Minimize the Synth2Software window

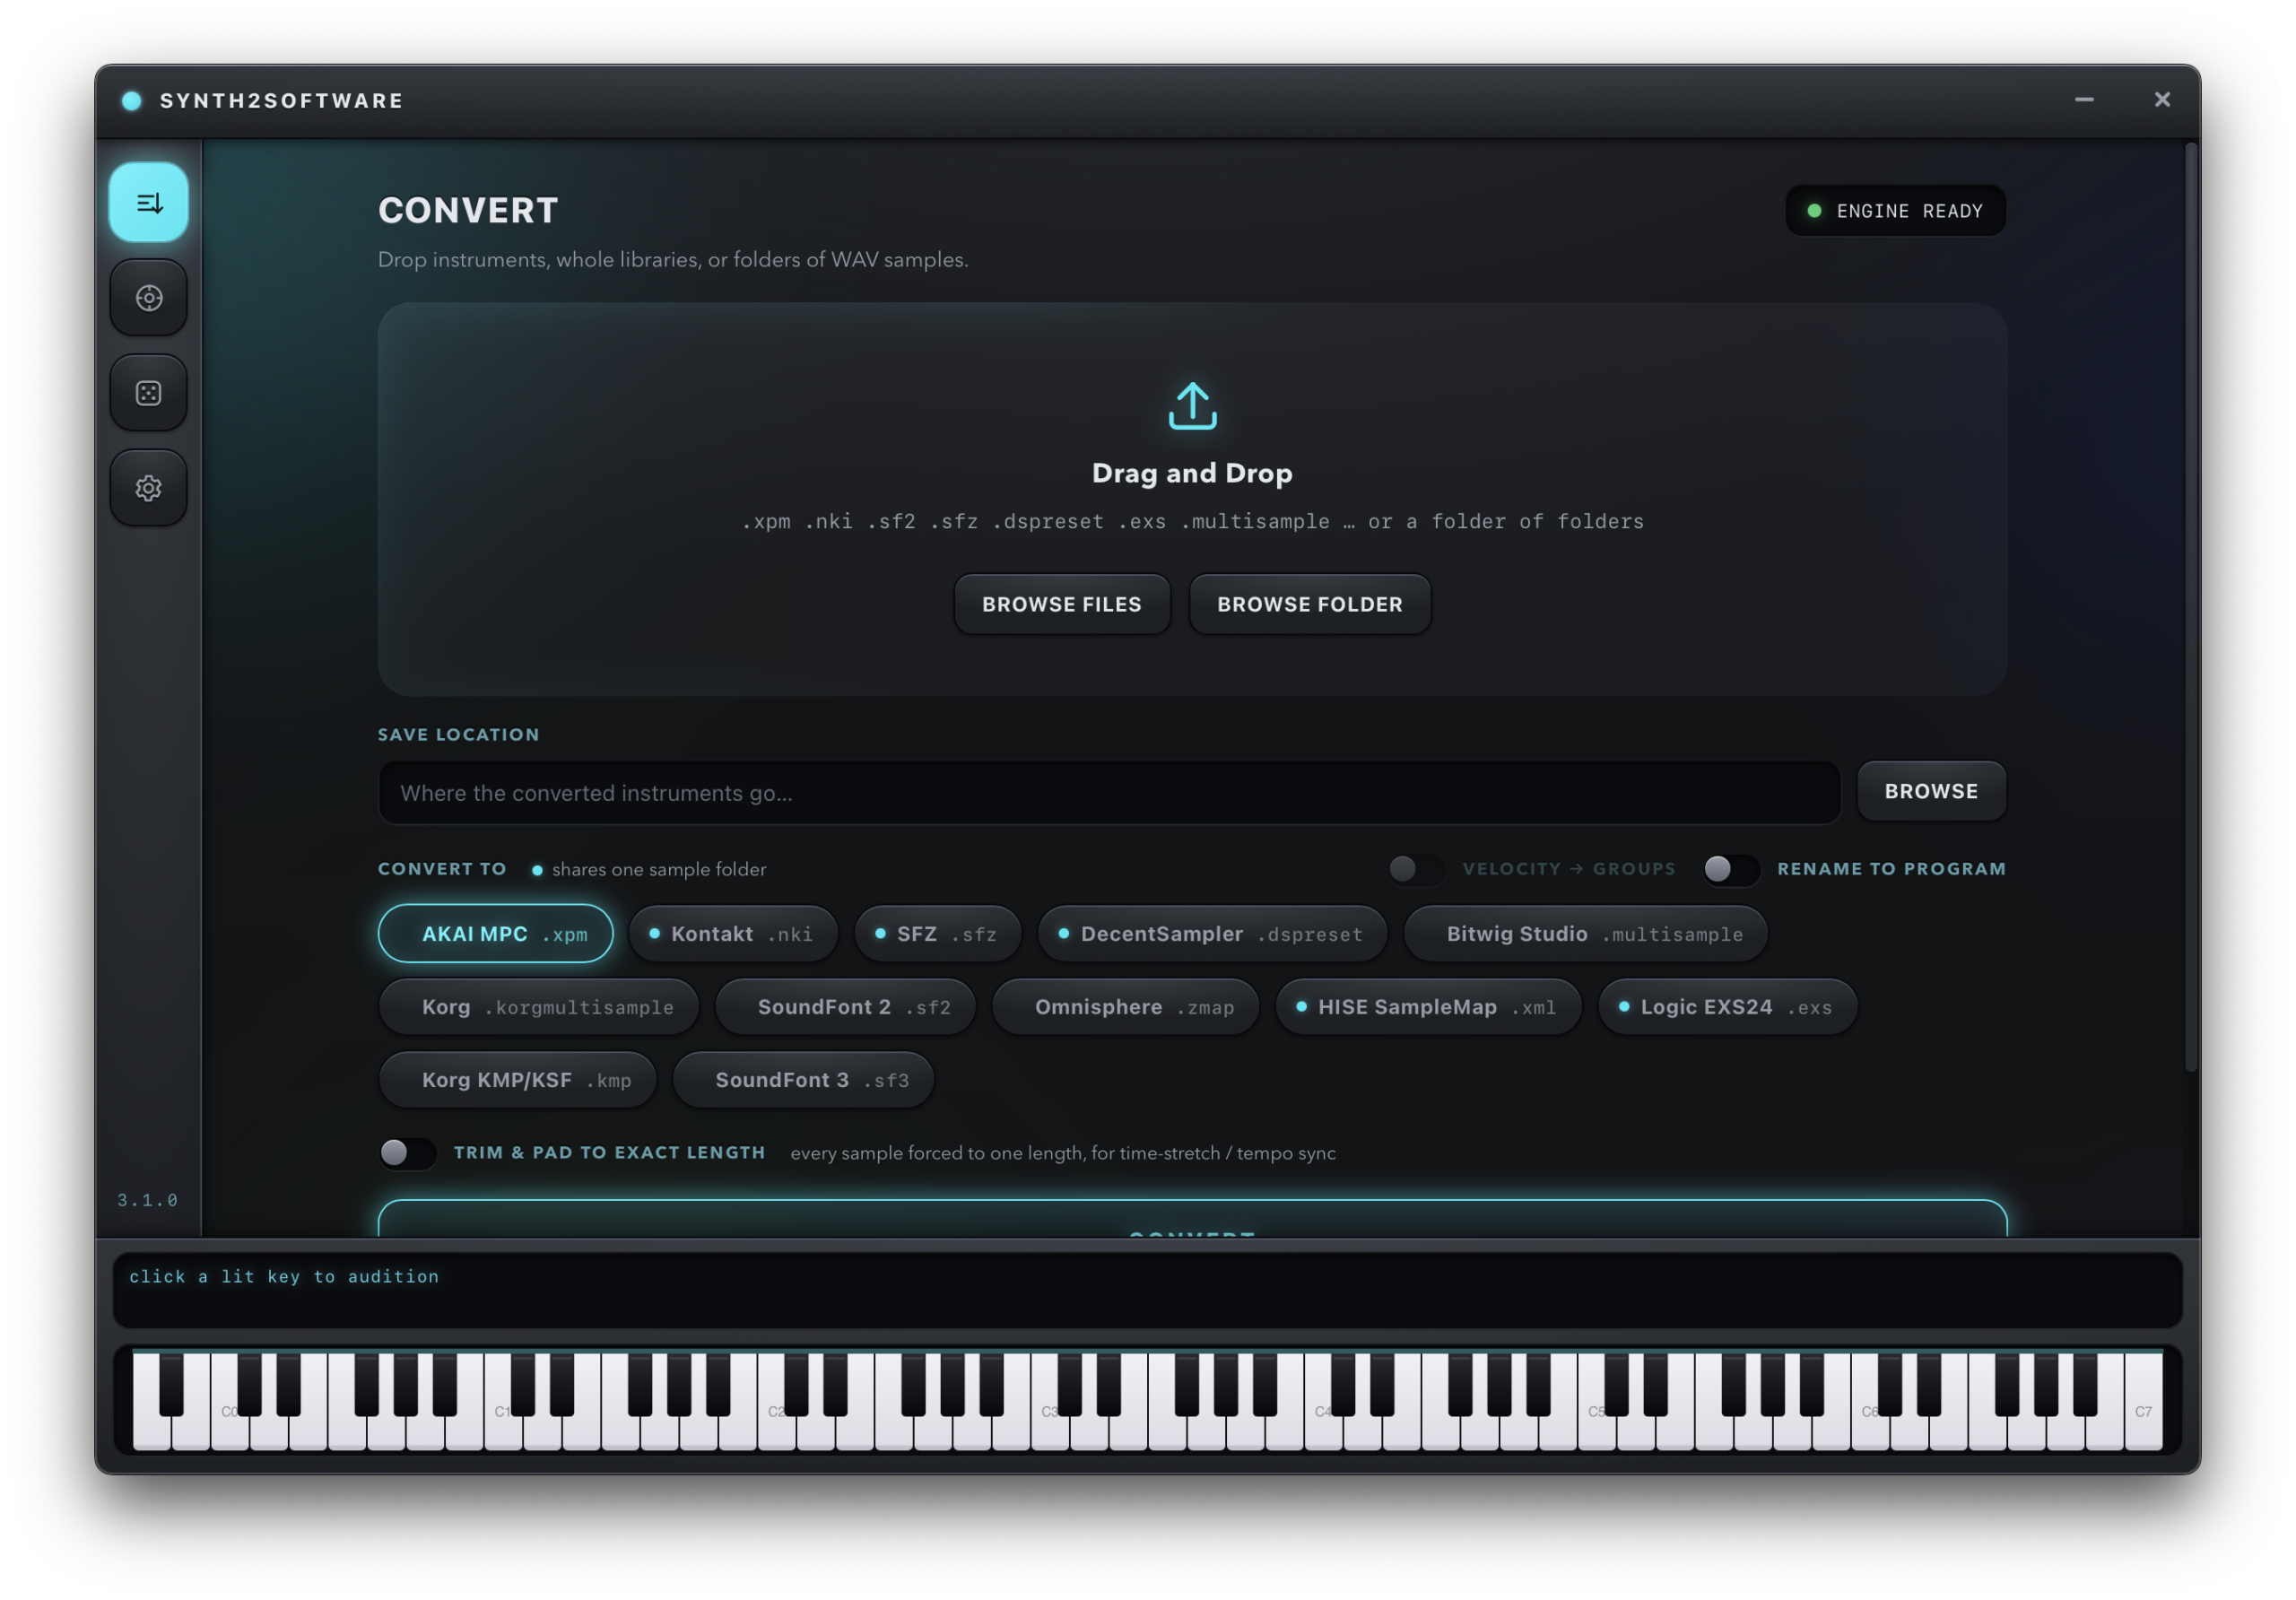(x=2084, y=100)
